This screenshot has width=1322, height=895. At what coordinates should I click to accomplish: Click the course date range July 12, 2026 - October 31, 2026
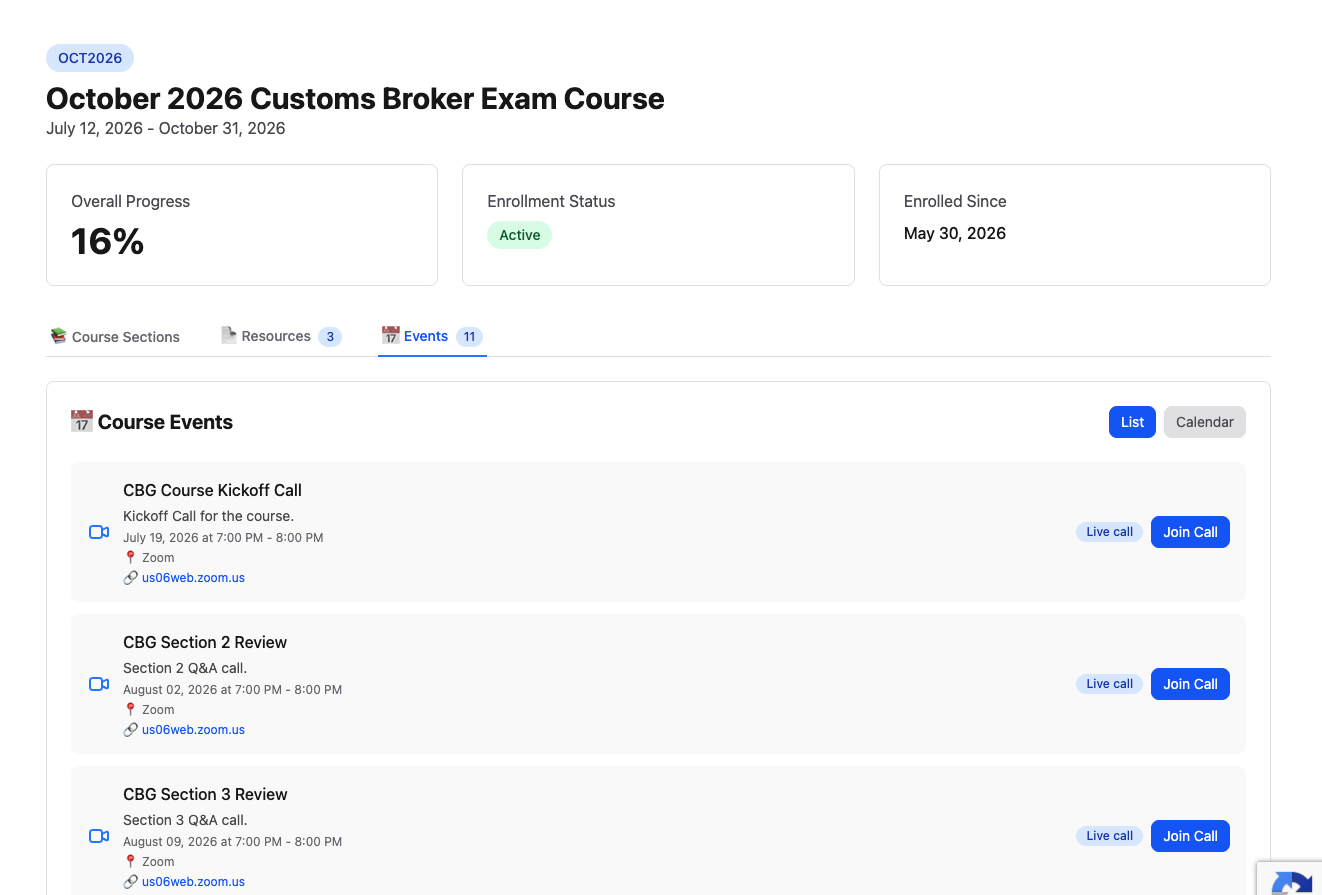click(x=166, y=128)
